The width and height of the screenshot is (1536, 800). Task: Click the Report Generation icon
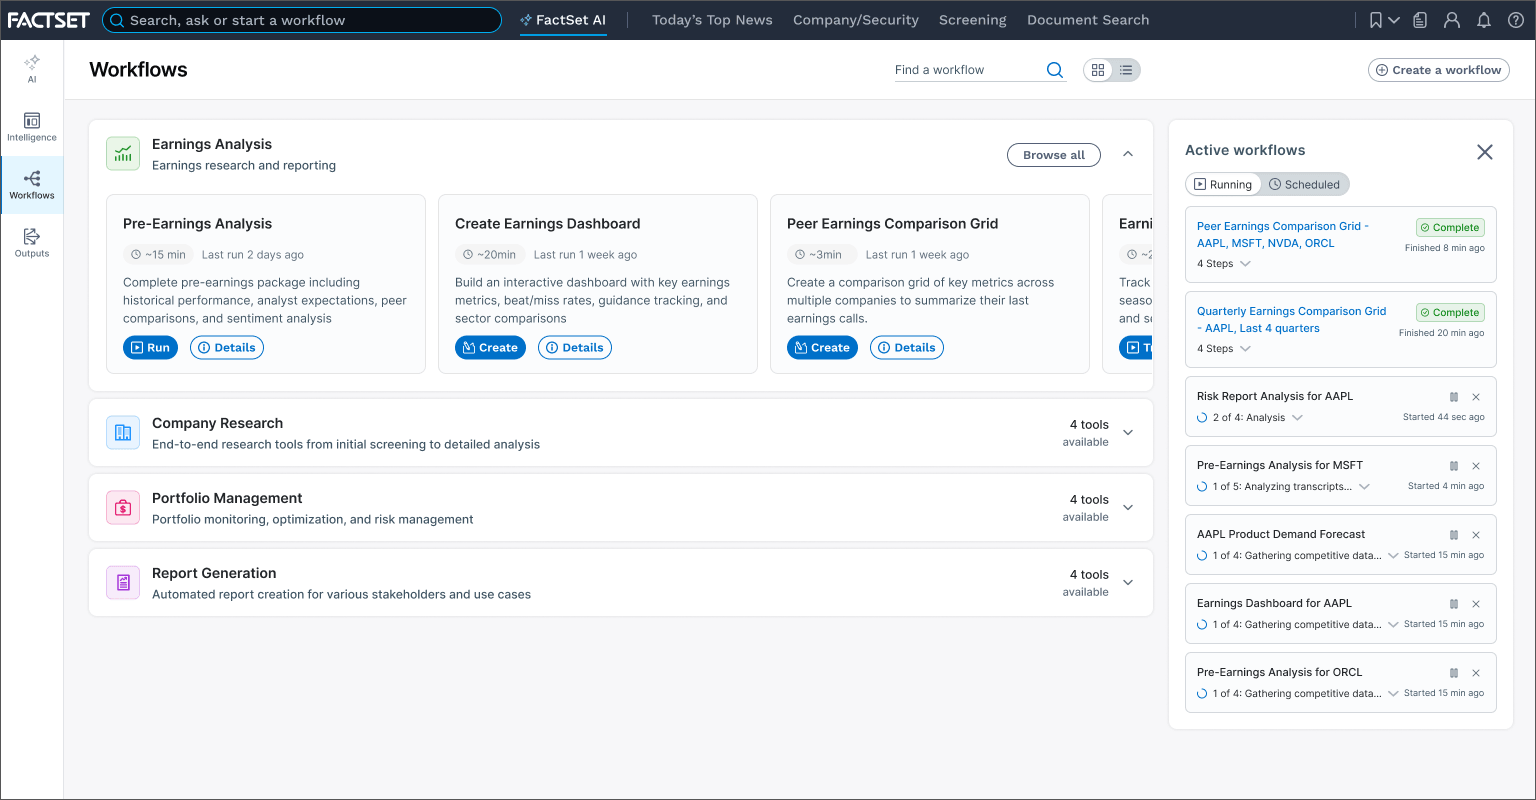click(x=123, y=583)
